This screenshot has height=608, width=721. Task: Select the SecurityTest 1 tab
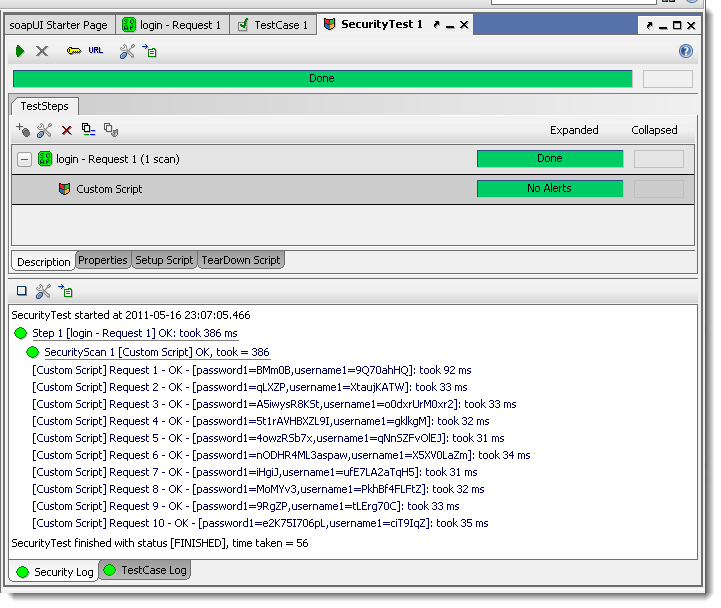(382, 24)
